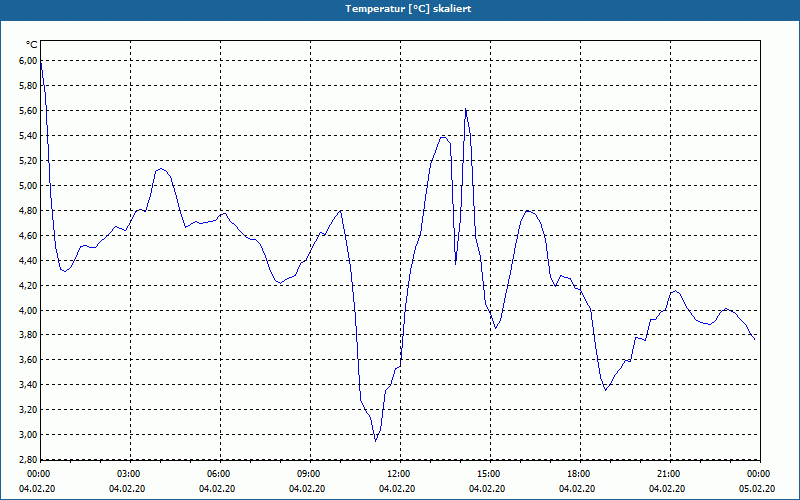Click the '04.02.20' date under 21:00
Viewport: 800px width, 500px height.
pos(667,489)
